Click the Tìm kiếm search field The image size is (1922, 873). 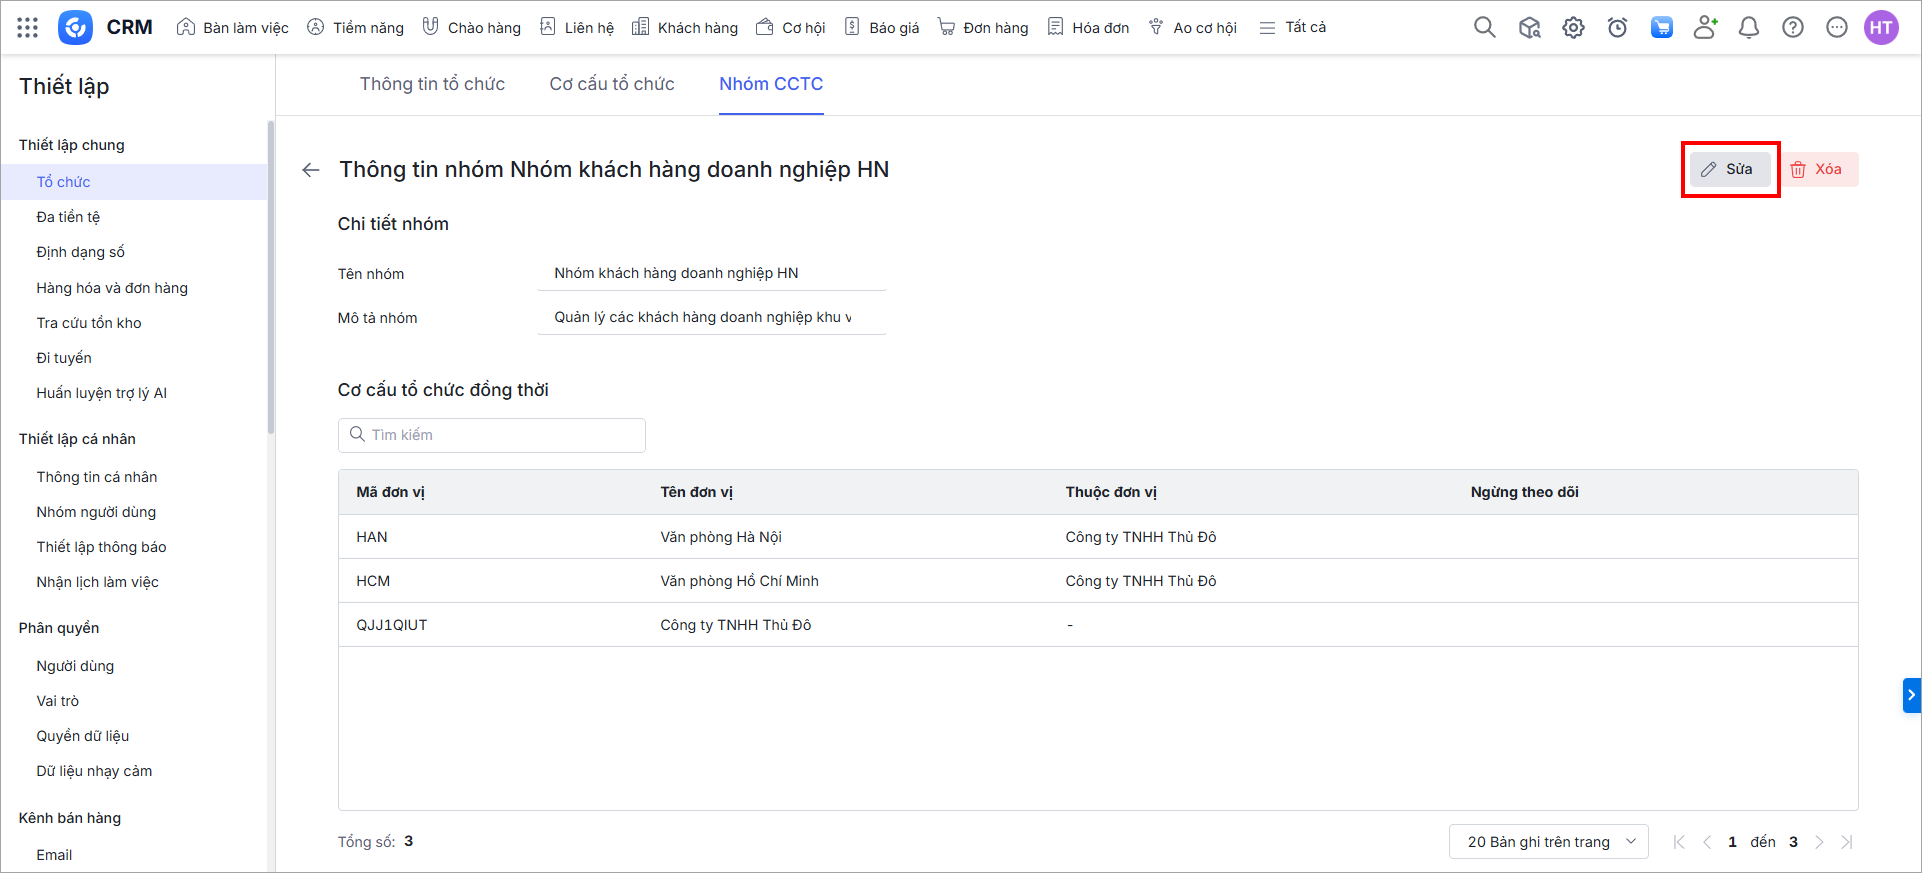click(x=492, y=435)
